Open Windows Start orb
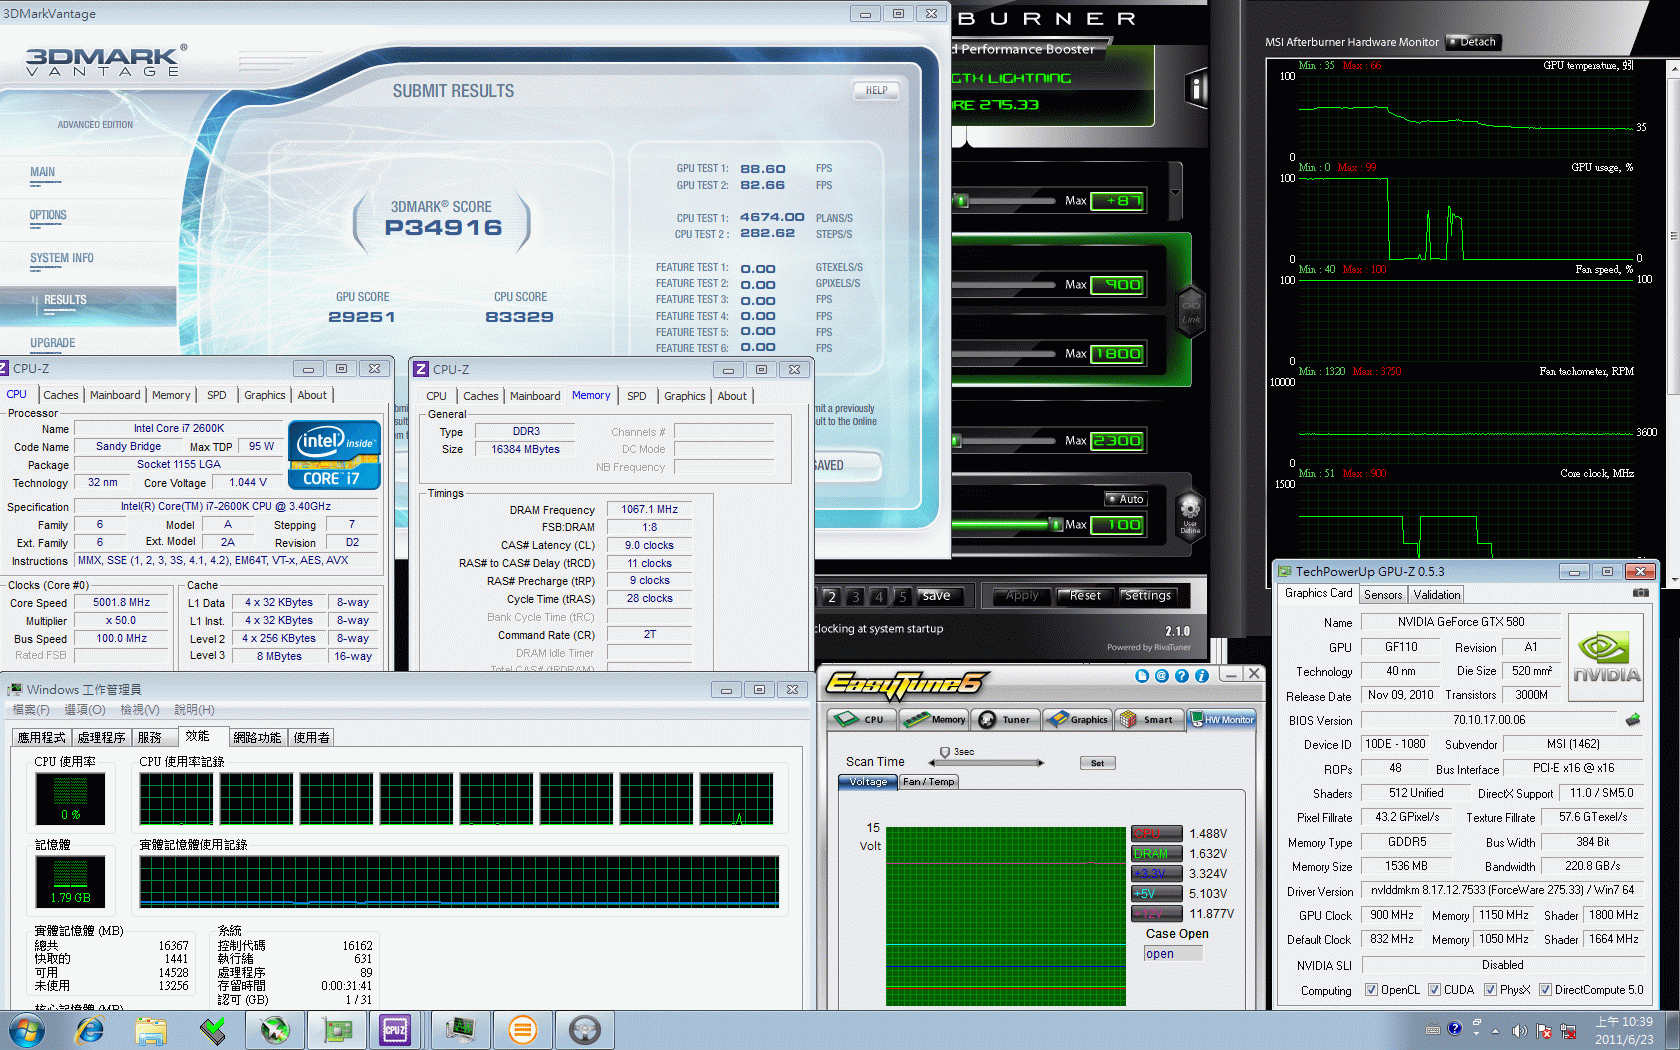 click(25, 1030)
